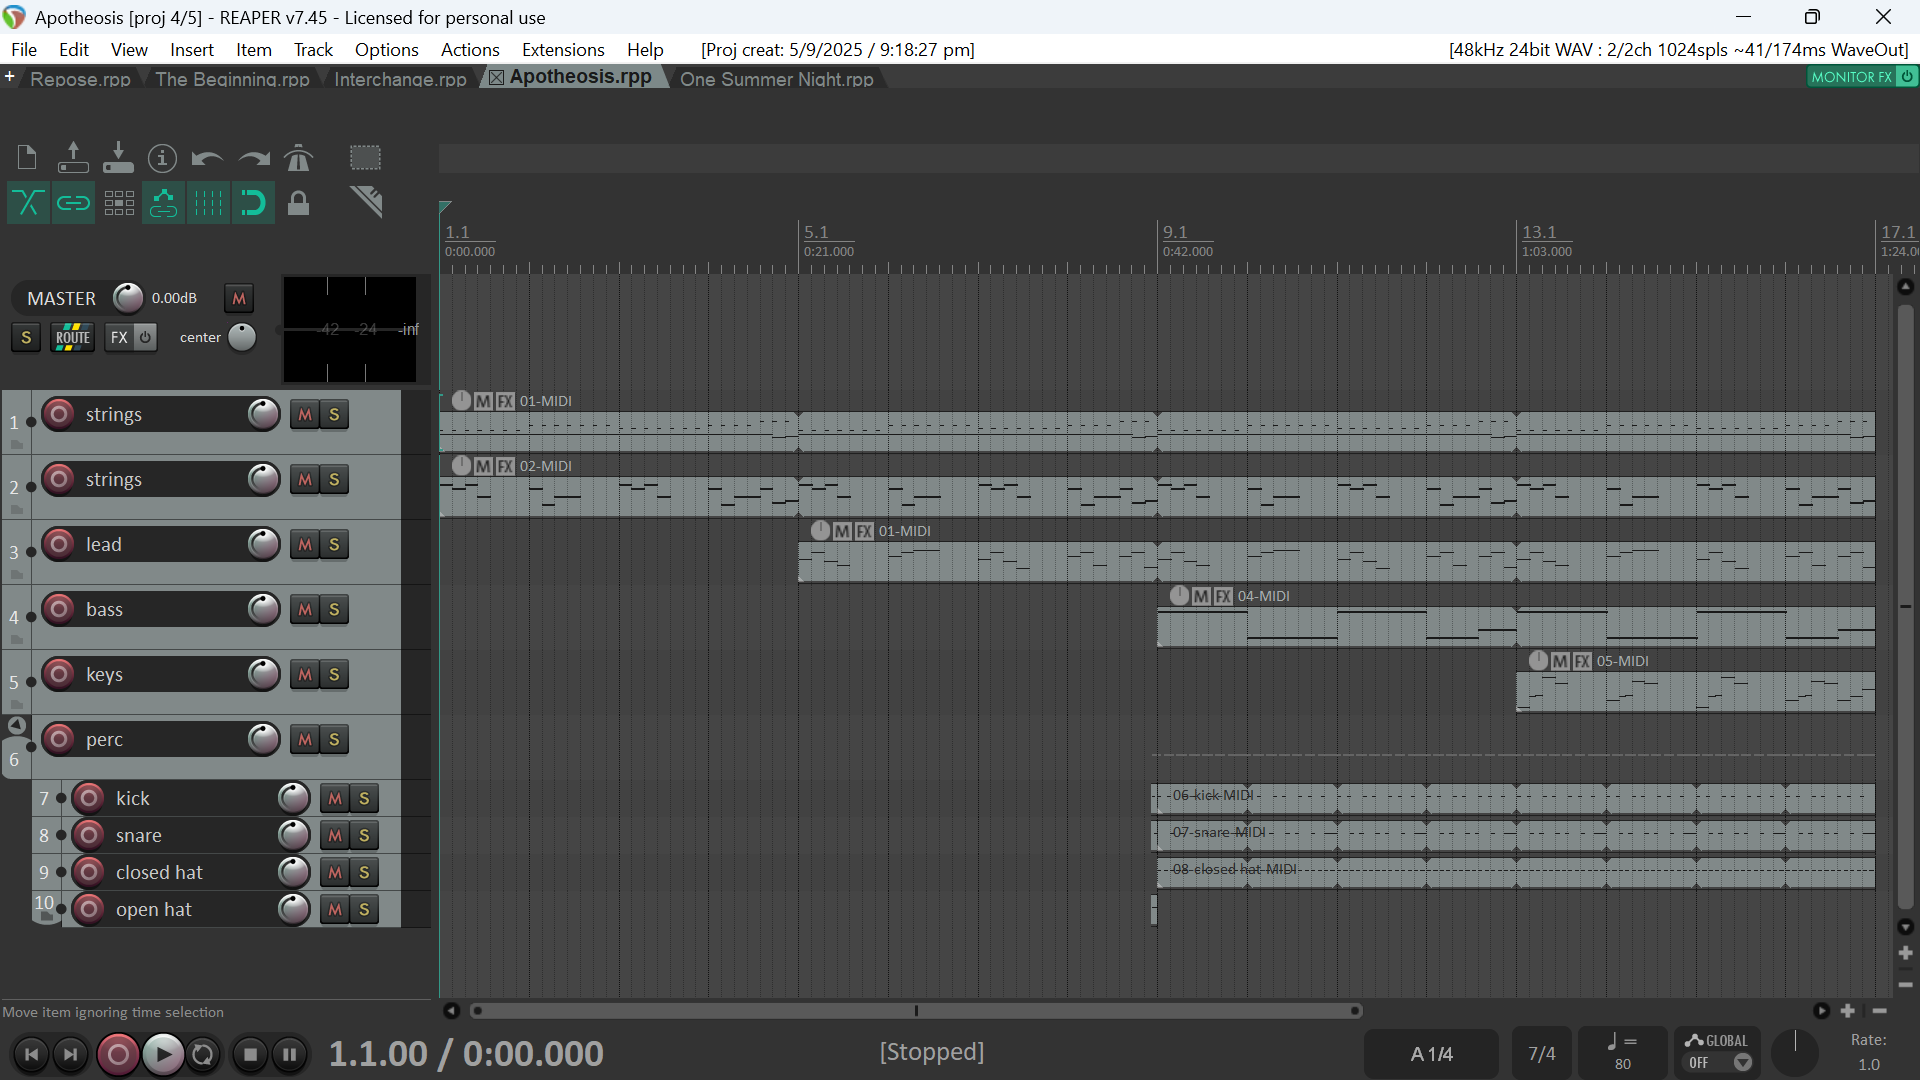
Task: Switch to One Summer Night.rpp tab
Action: 776,79
